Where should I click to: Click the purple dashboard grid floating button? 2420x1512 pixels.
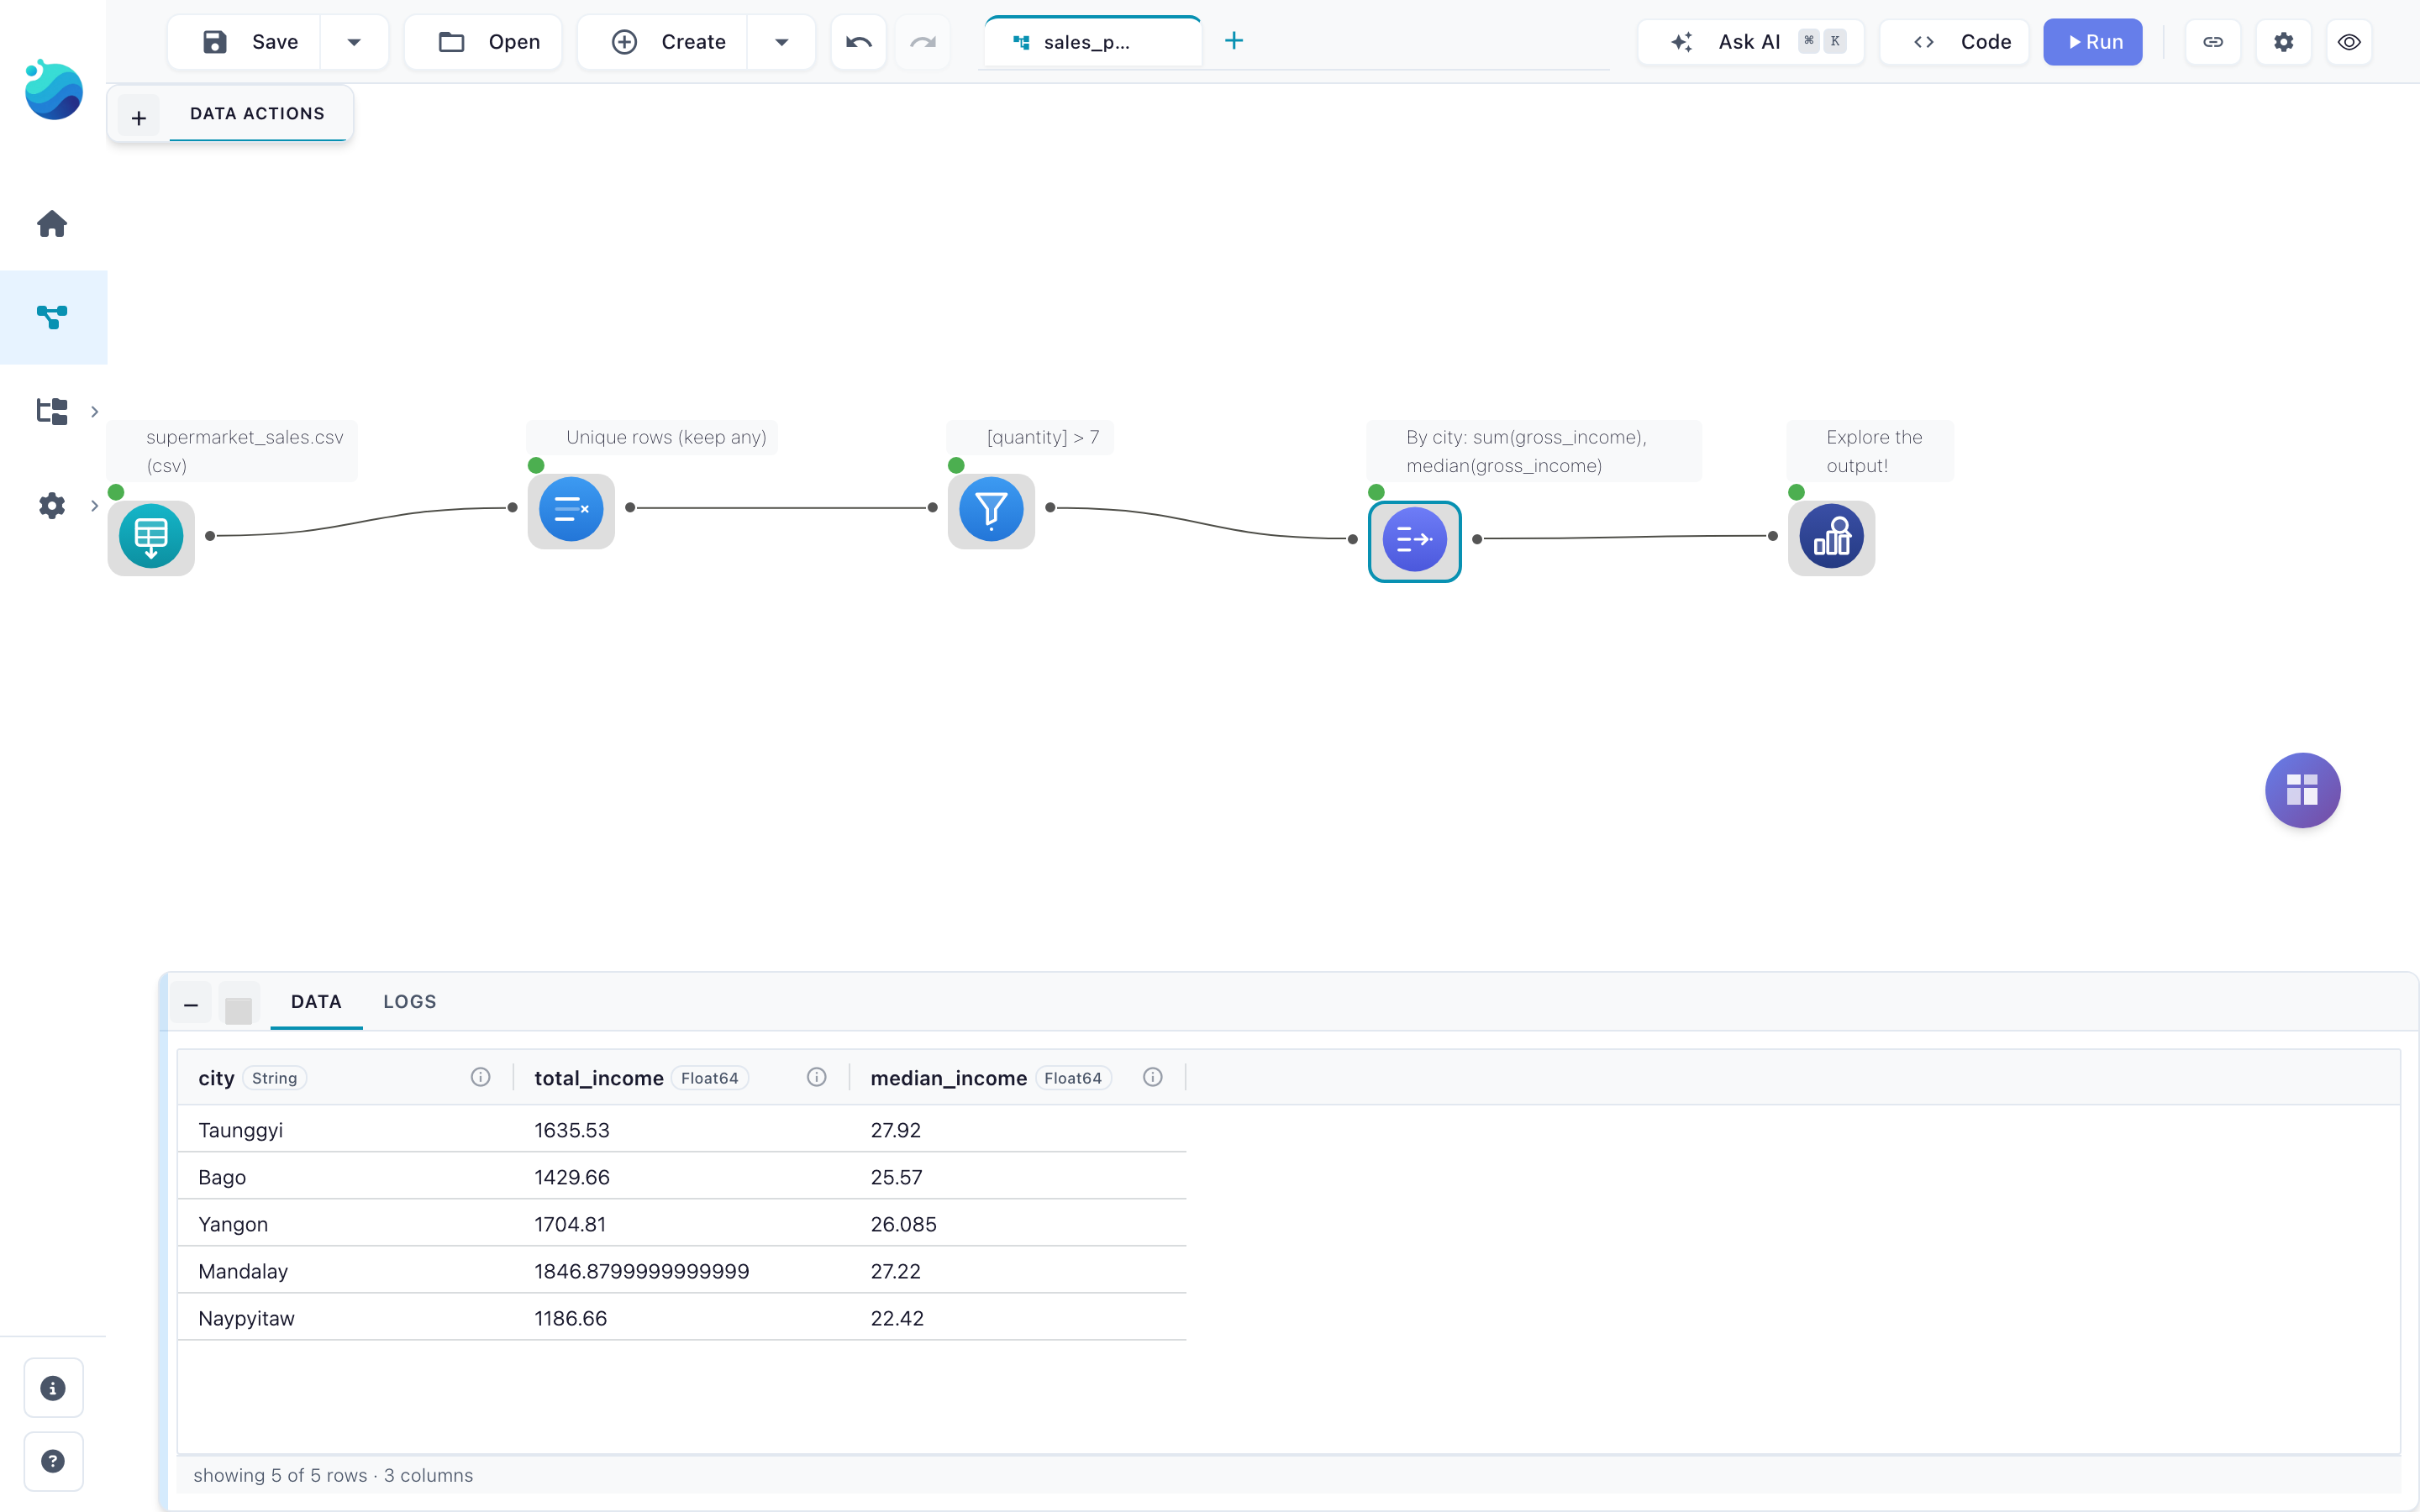click(x=2302, y=790)
